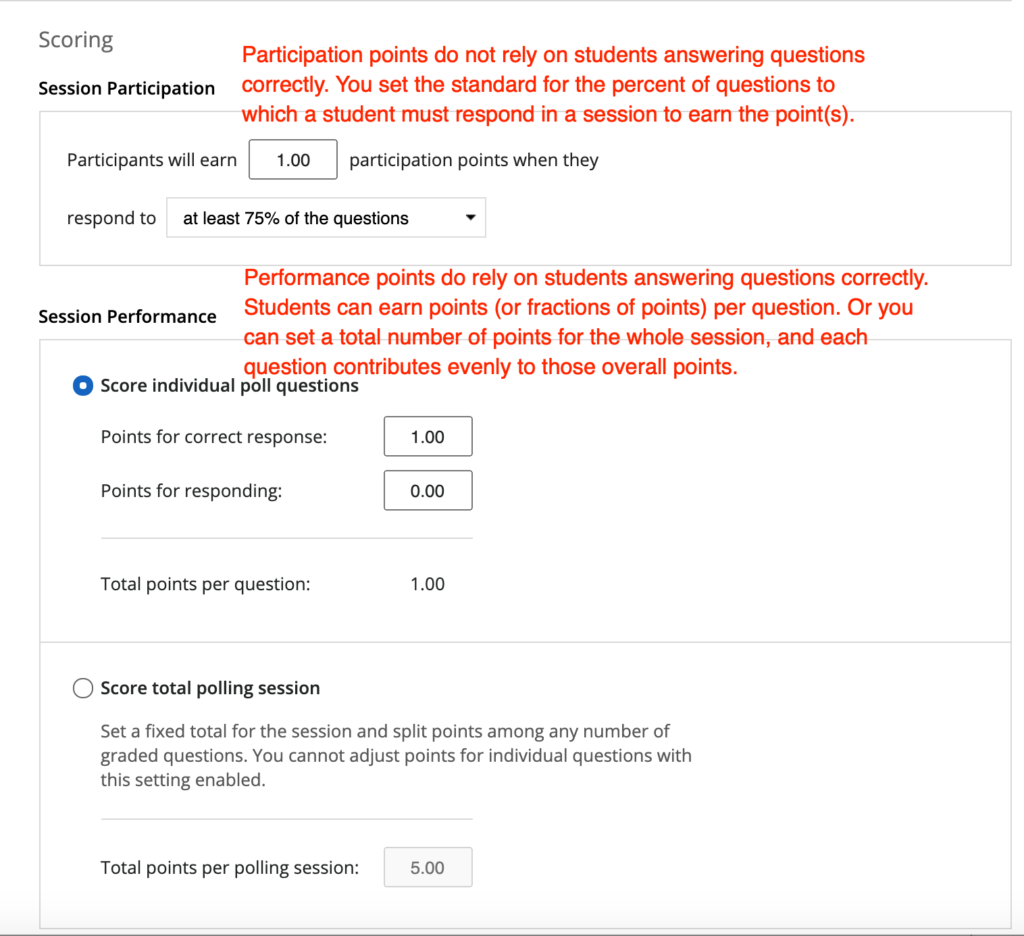The width and height of the screenshot is (1024, 936).
Task: Click the Scoring section title
Action: 76,40
